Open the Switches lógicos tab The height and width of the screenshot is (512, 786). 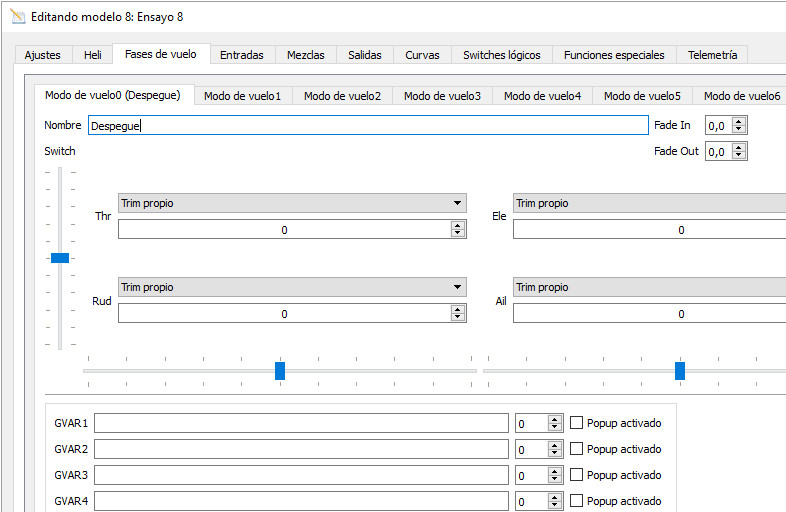[501, 55]
